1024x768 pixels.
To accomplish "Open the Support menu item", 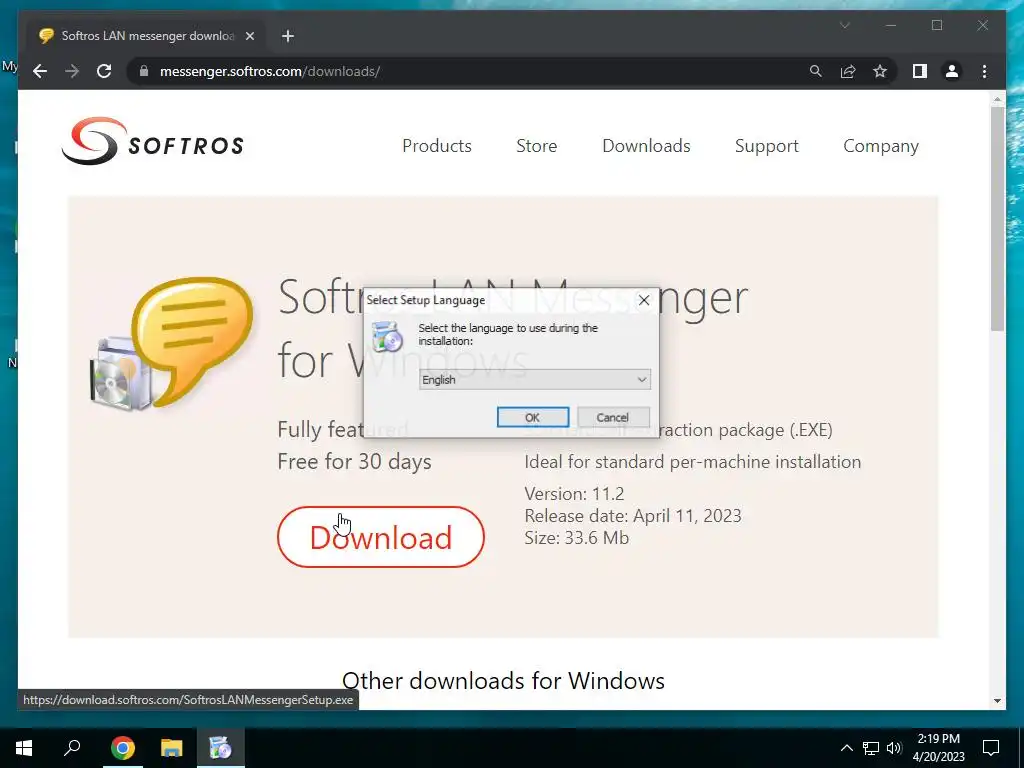I will click(x=766, y=146).
